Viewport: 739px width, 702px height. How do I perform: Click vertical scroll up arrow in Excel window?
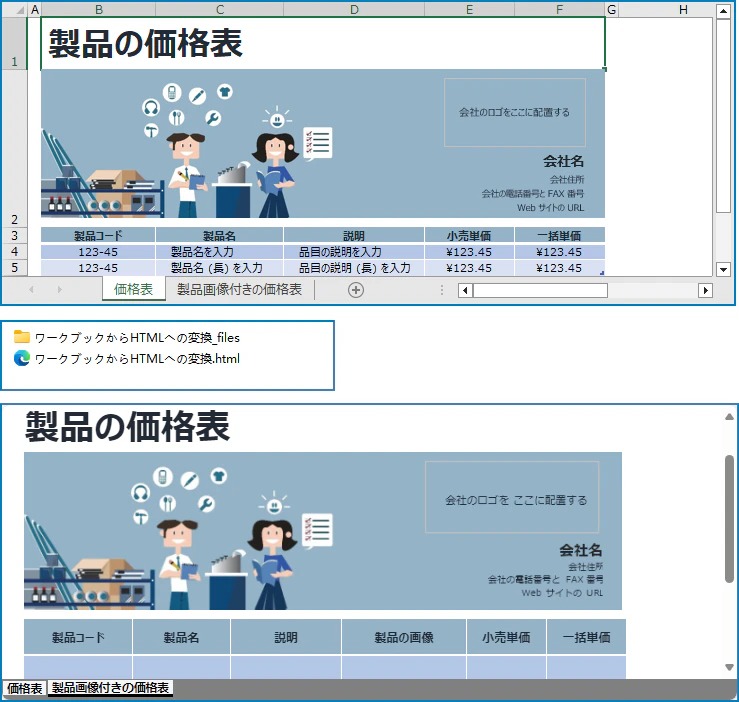coord(723,11)
